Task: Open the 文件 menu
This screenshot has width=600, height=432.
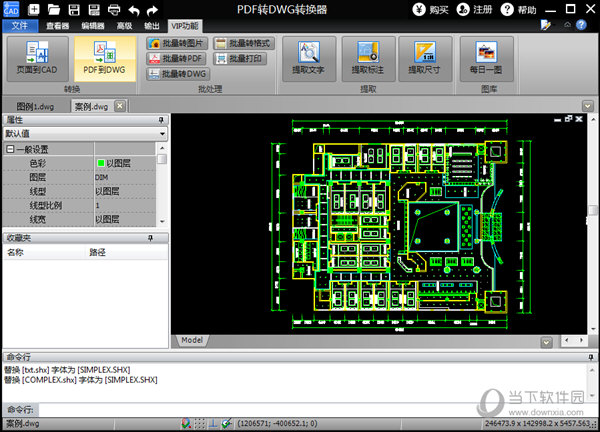Action: pos(18,25)
